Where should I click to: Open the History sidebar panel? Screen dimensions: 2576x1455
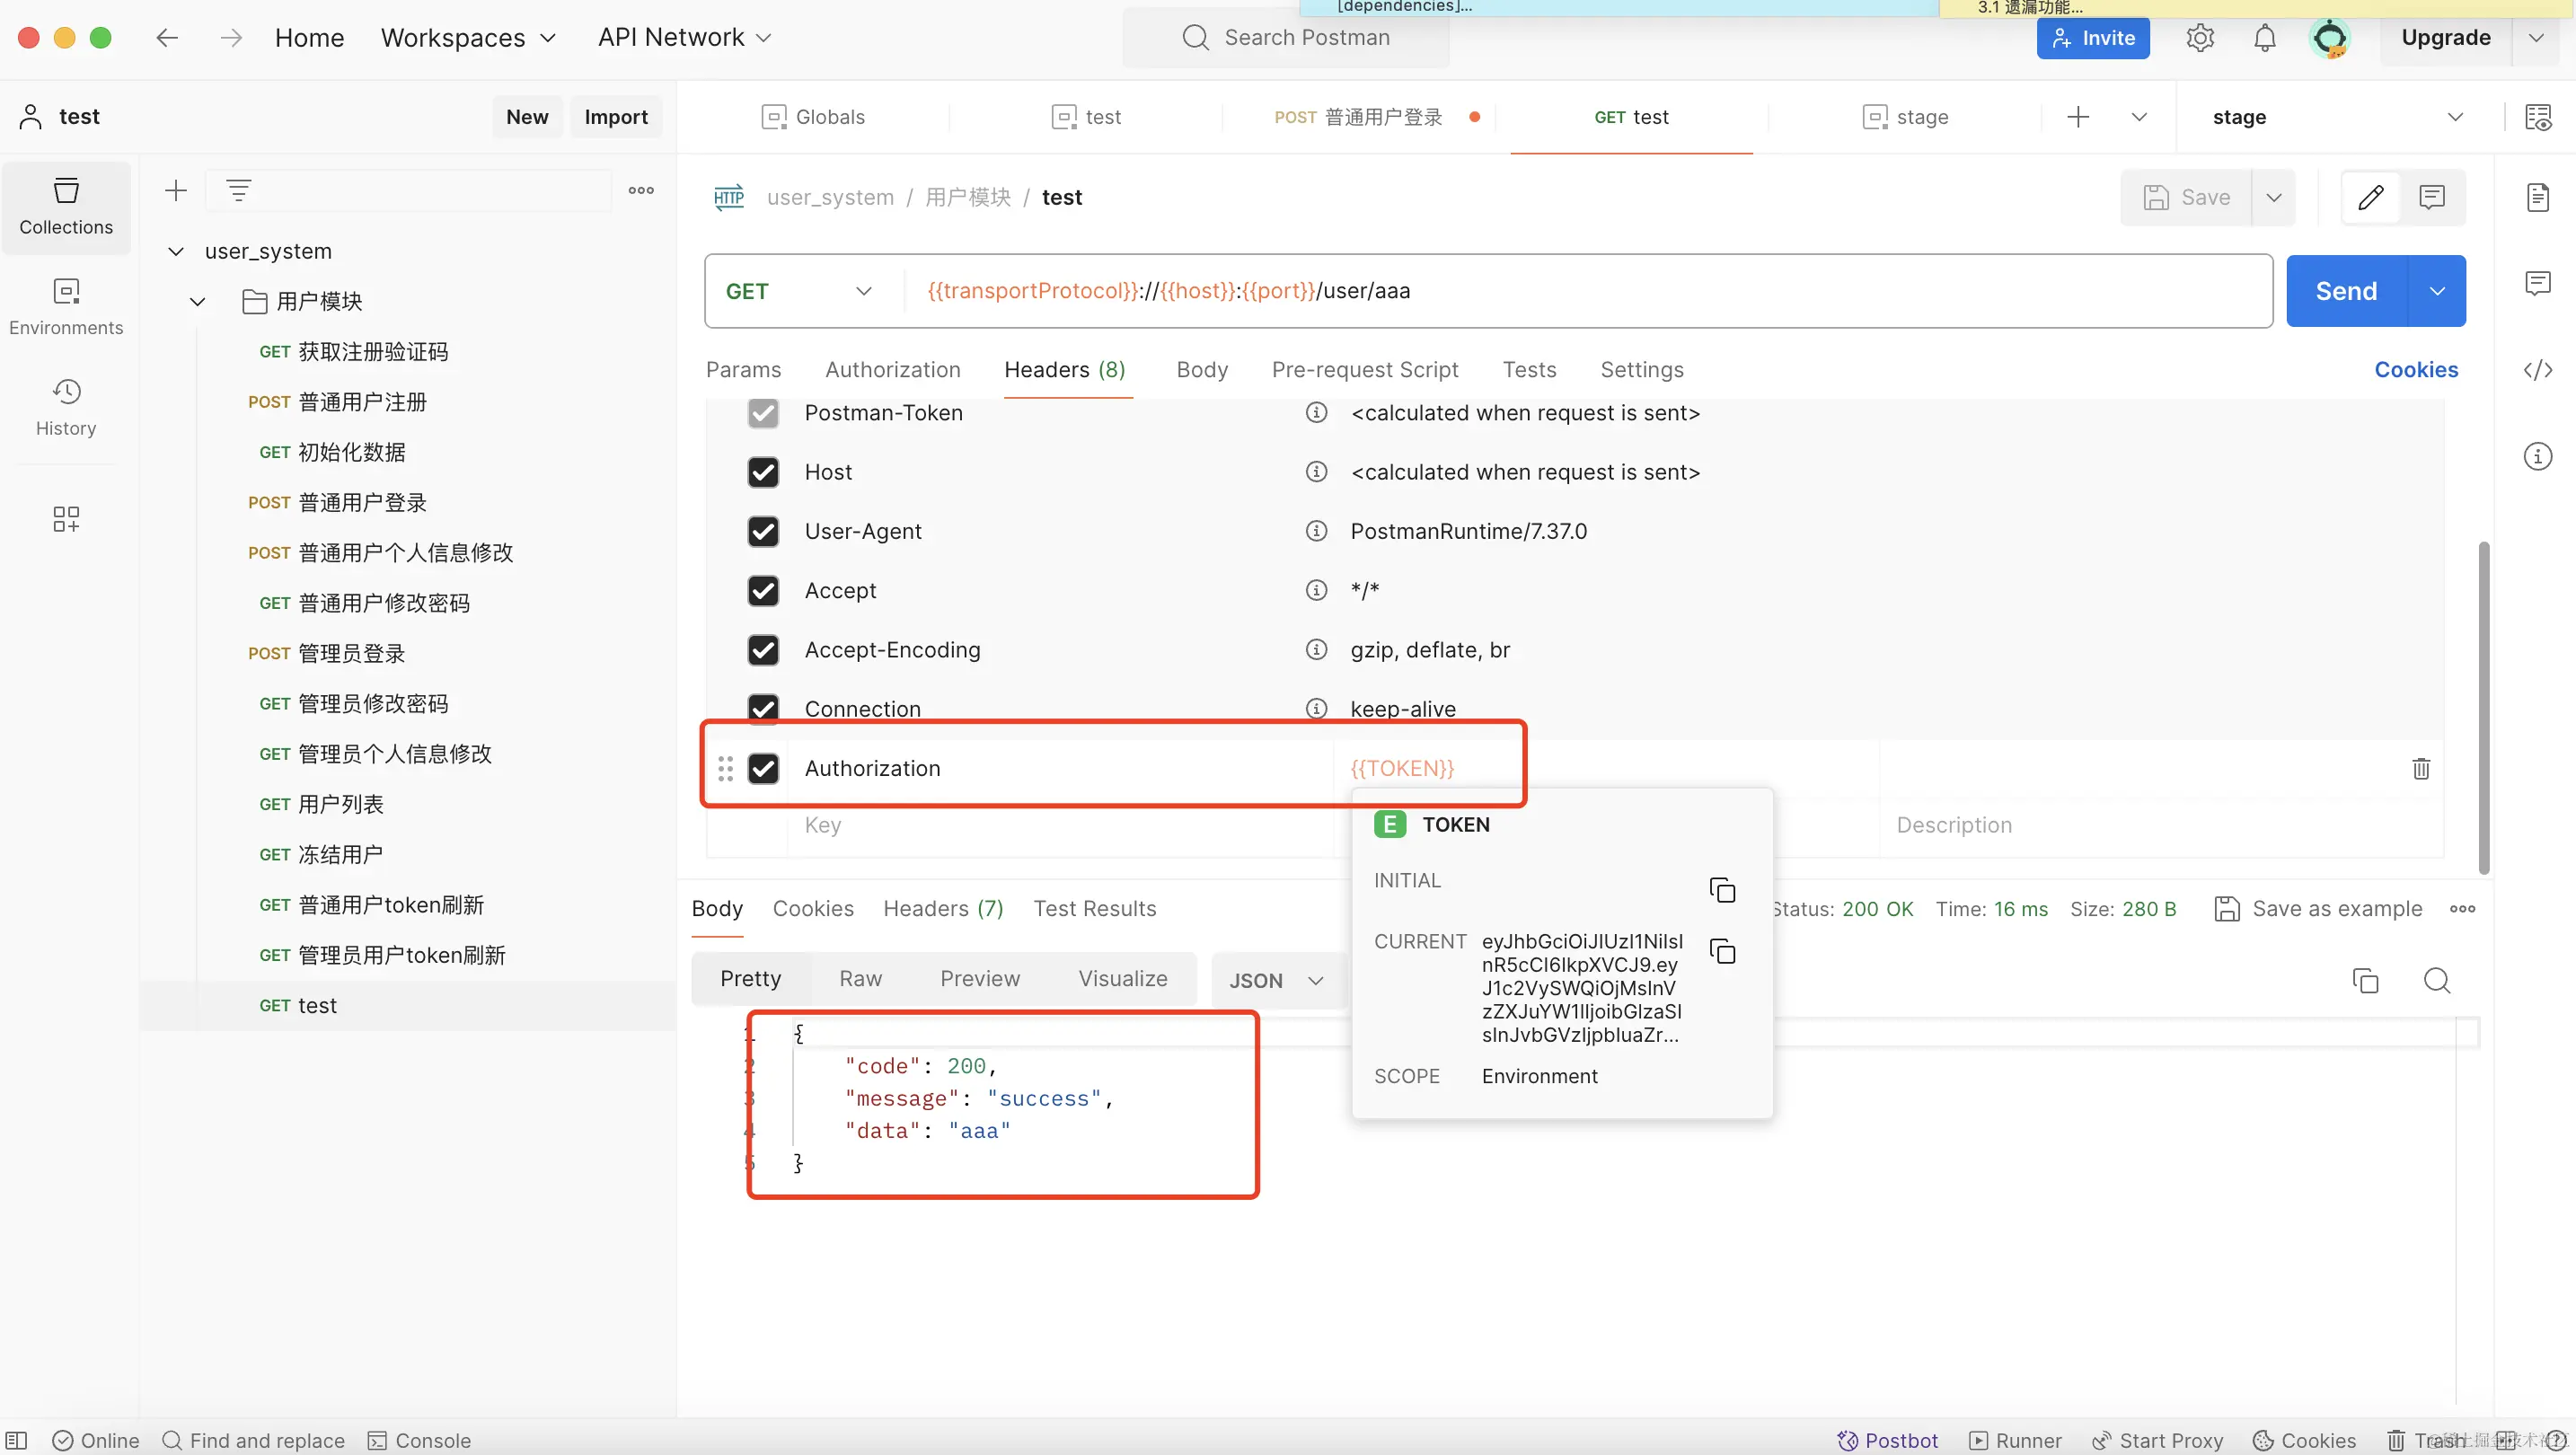pyautogui.click(x=66, y=406)
